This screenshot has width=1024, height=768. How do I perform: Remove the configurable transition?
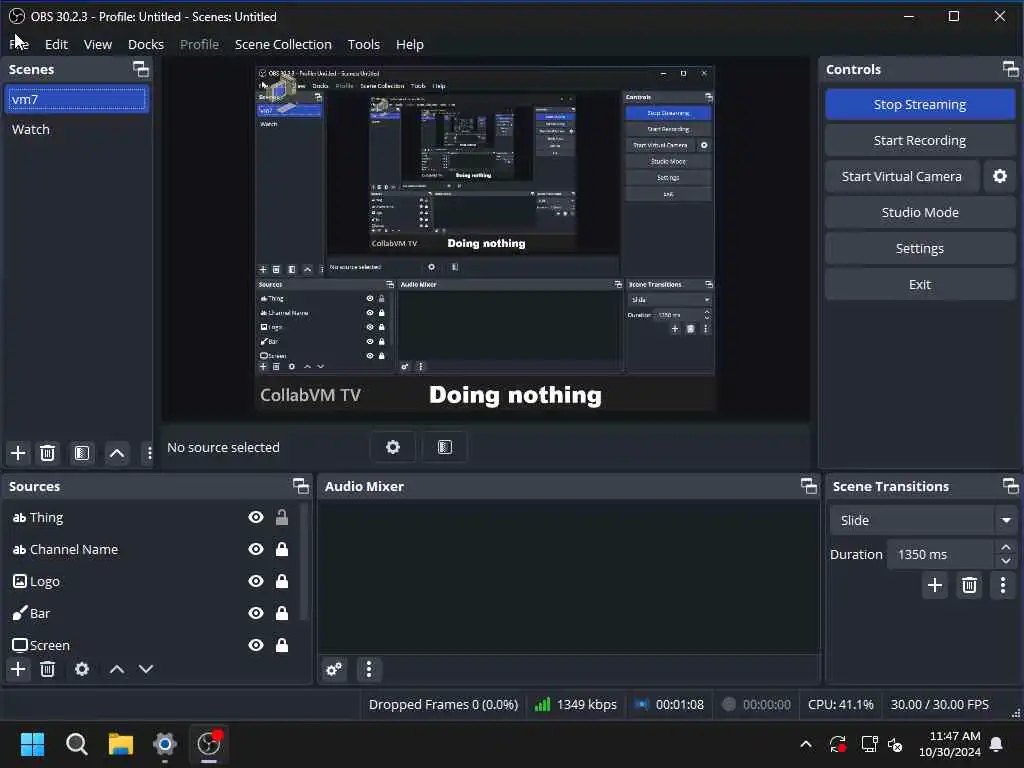click(969, 585)
